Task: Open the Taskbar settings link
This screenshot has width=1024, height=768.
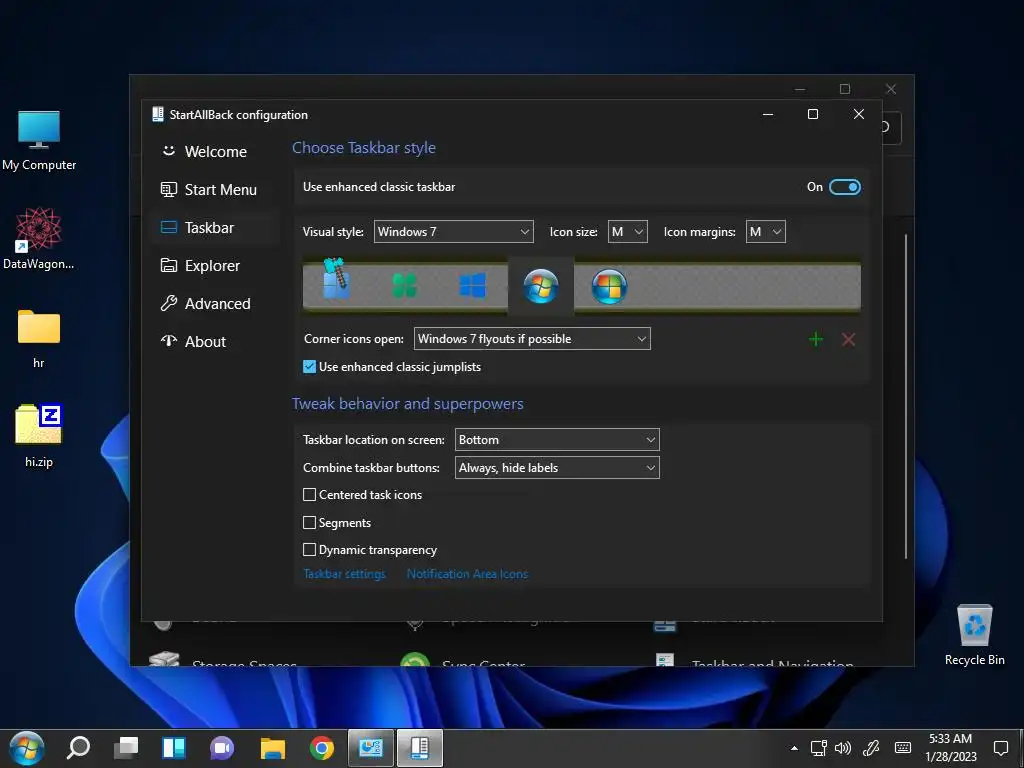Action: [x=344, y=574]
